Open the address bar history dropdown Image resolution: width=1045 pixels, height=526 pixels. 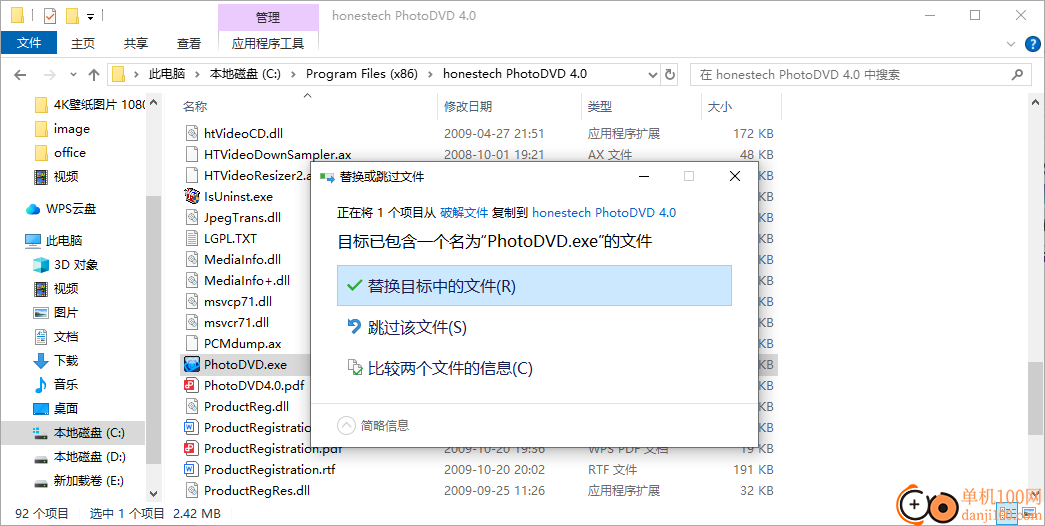pos(653,75)
